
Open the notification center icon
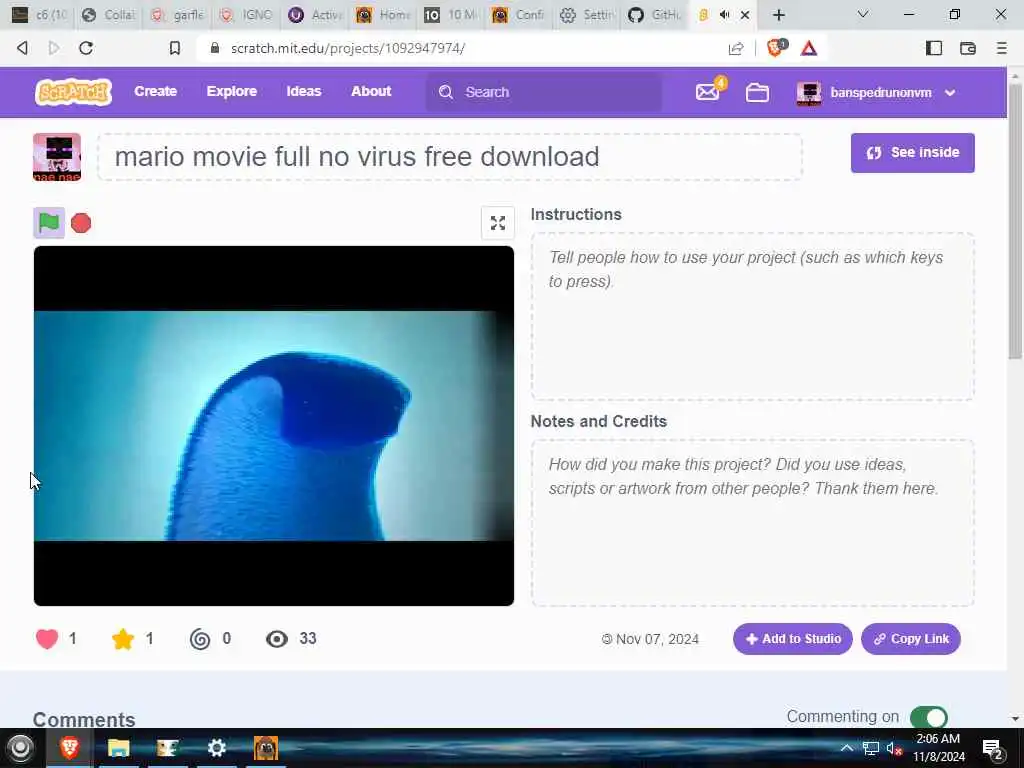click(x=993, y=749)
